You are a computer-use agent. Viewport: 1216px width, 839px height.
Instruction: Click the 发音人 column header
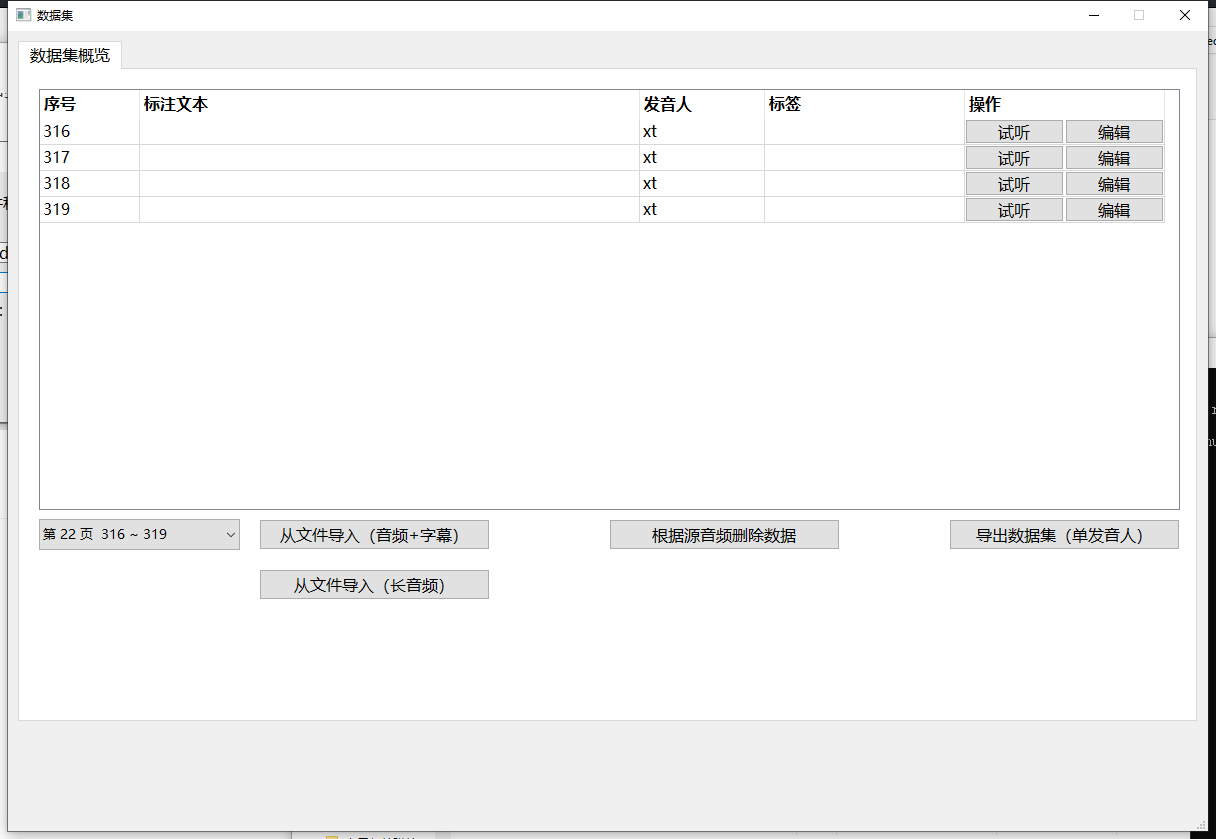coord(702,104)
